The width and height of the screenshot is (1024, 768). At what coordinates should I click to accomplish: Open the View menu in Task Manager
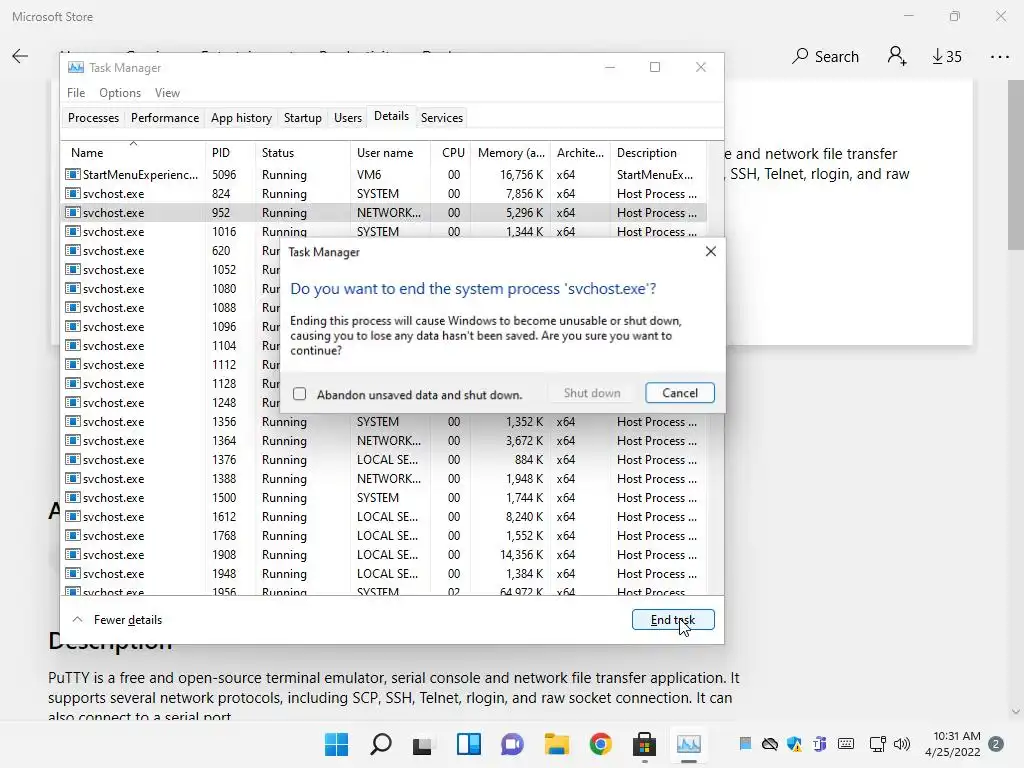[x=167, y=93]
